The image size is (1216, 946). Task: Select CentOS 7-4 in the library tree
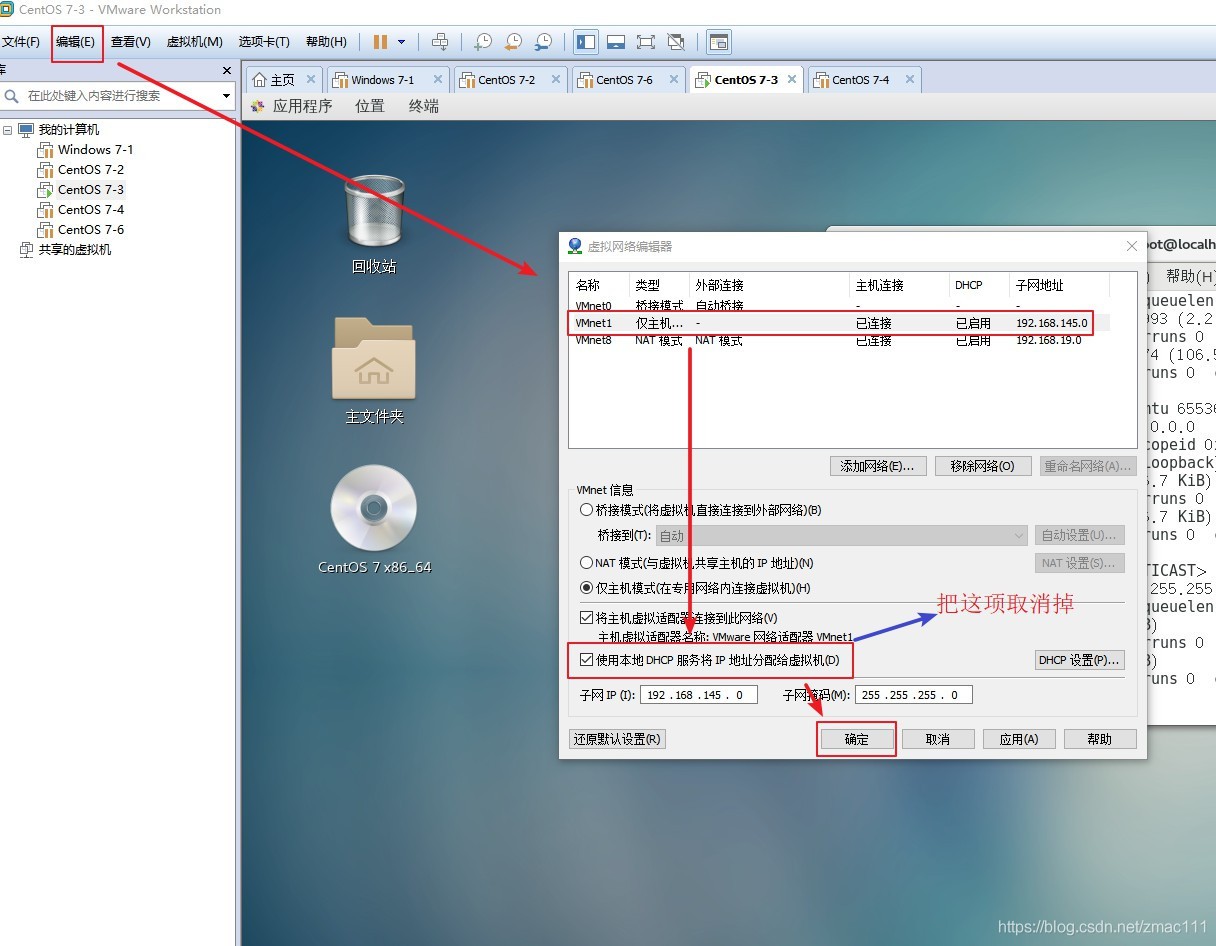90,210
